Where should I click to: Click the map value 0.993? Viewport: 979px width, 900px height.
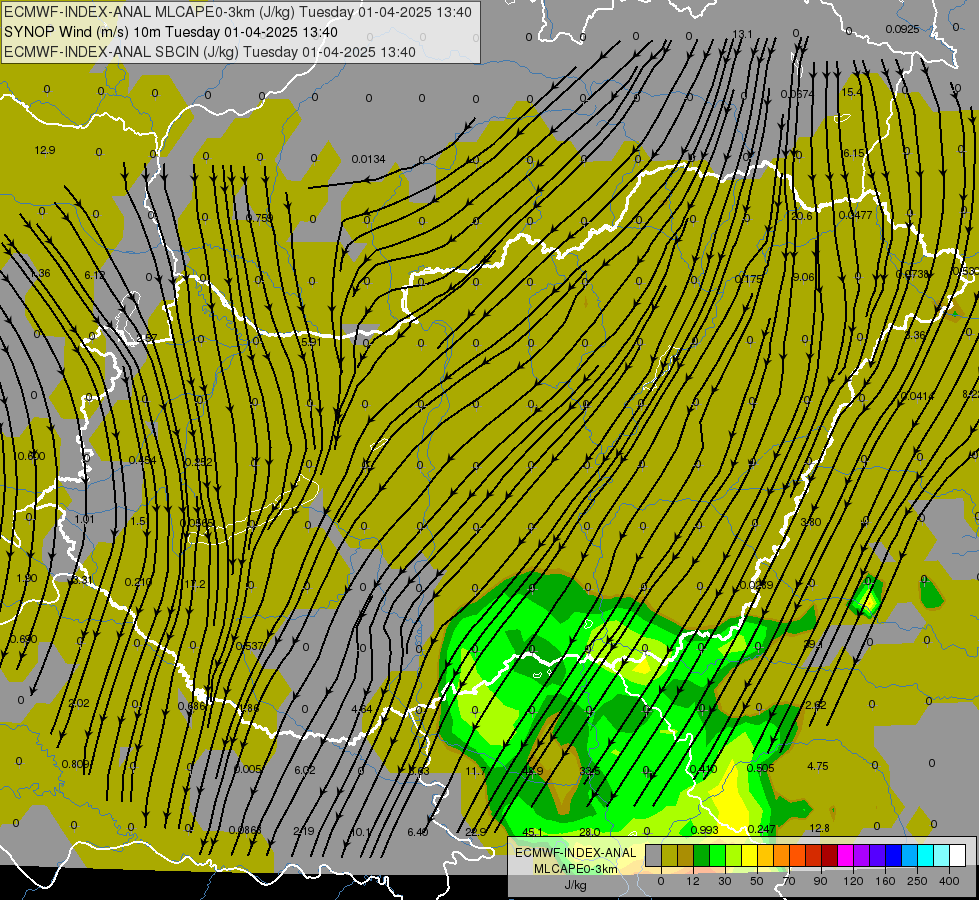click(x=704, y=830)
